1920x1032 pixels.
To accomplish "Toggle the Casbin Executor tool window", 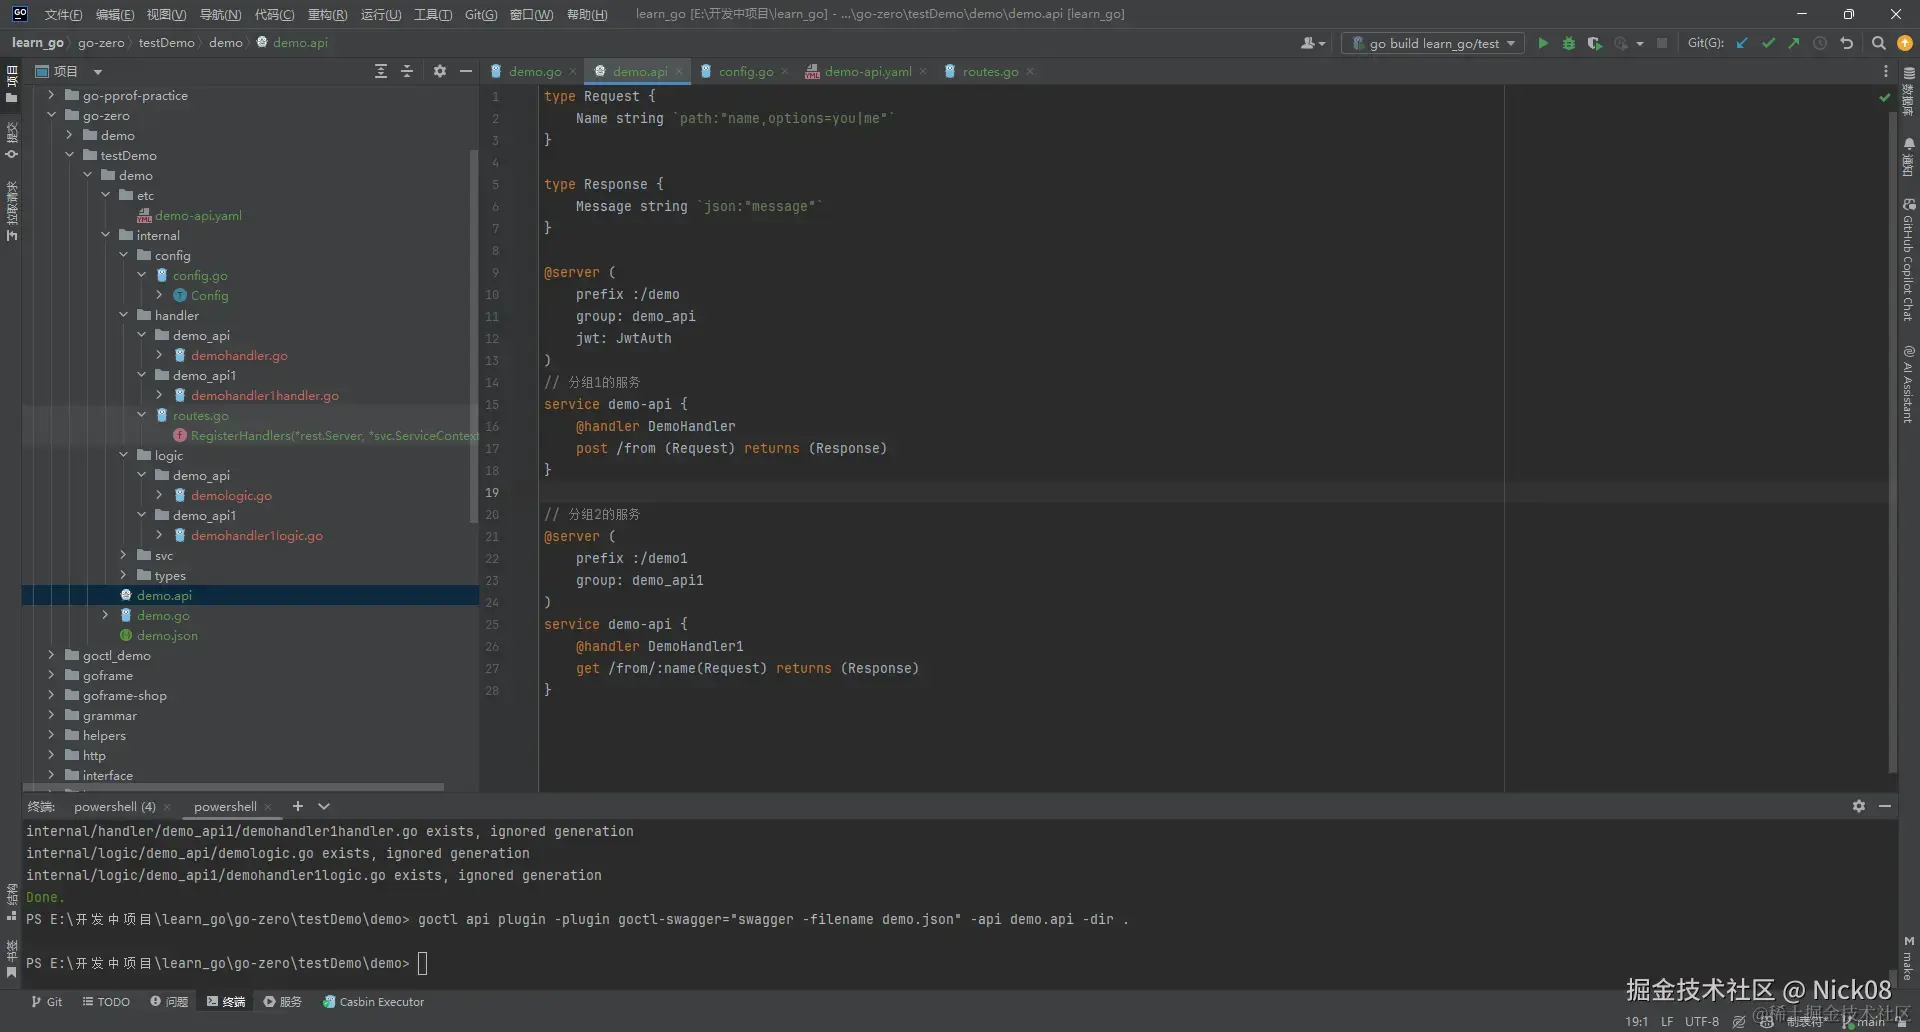I will [x=373, y=1001].
